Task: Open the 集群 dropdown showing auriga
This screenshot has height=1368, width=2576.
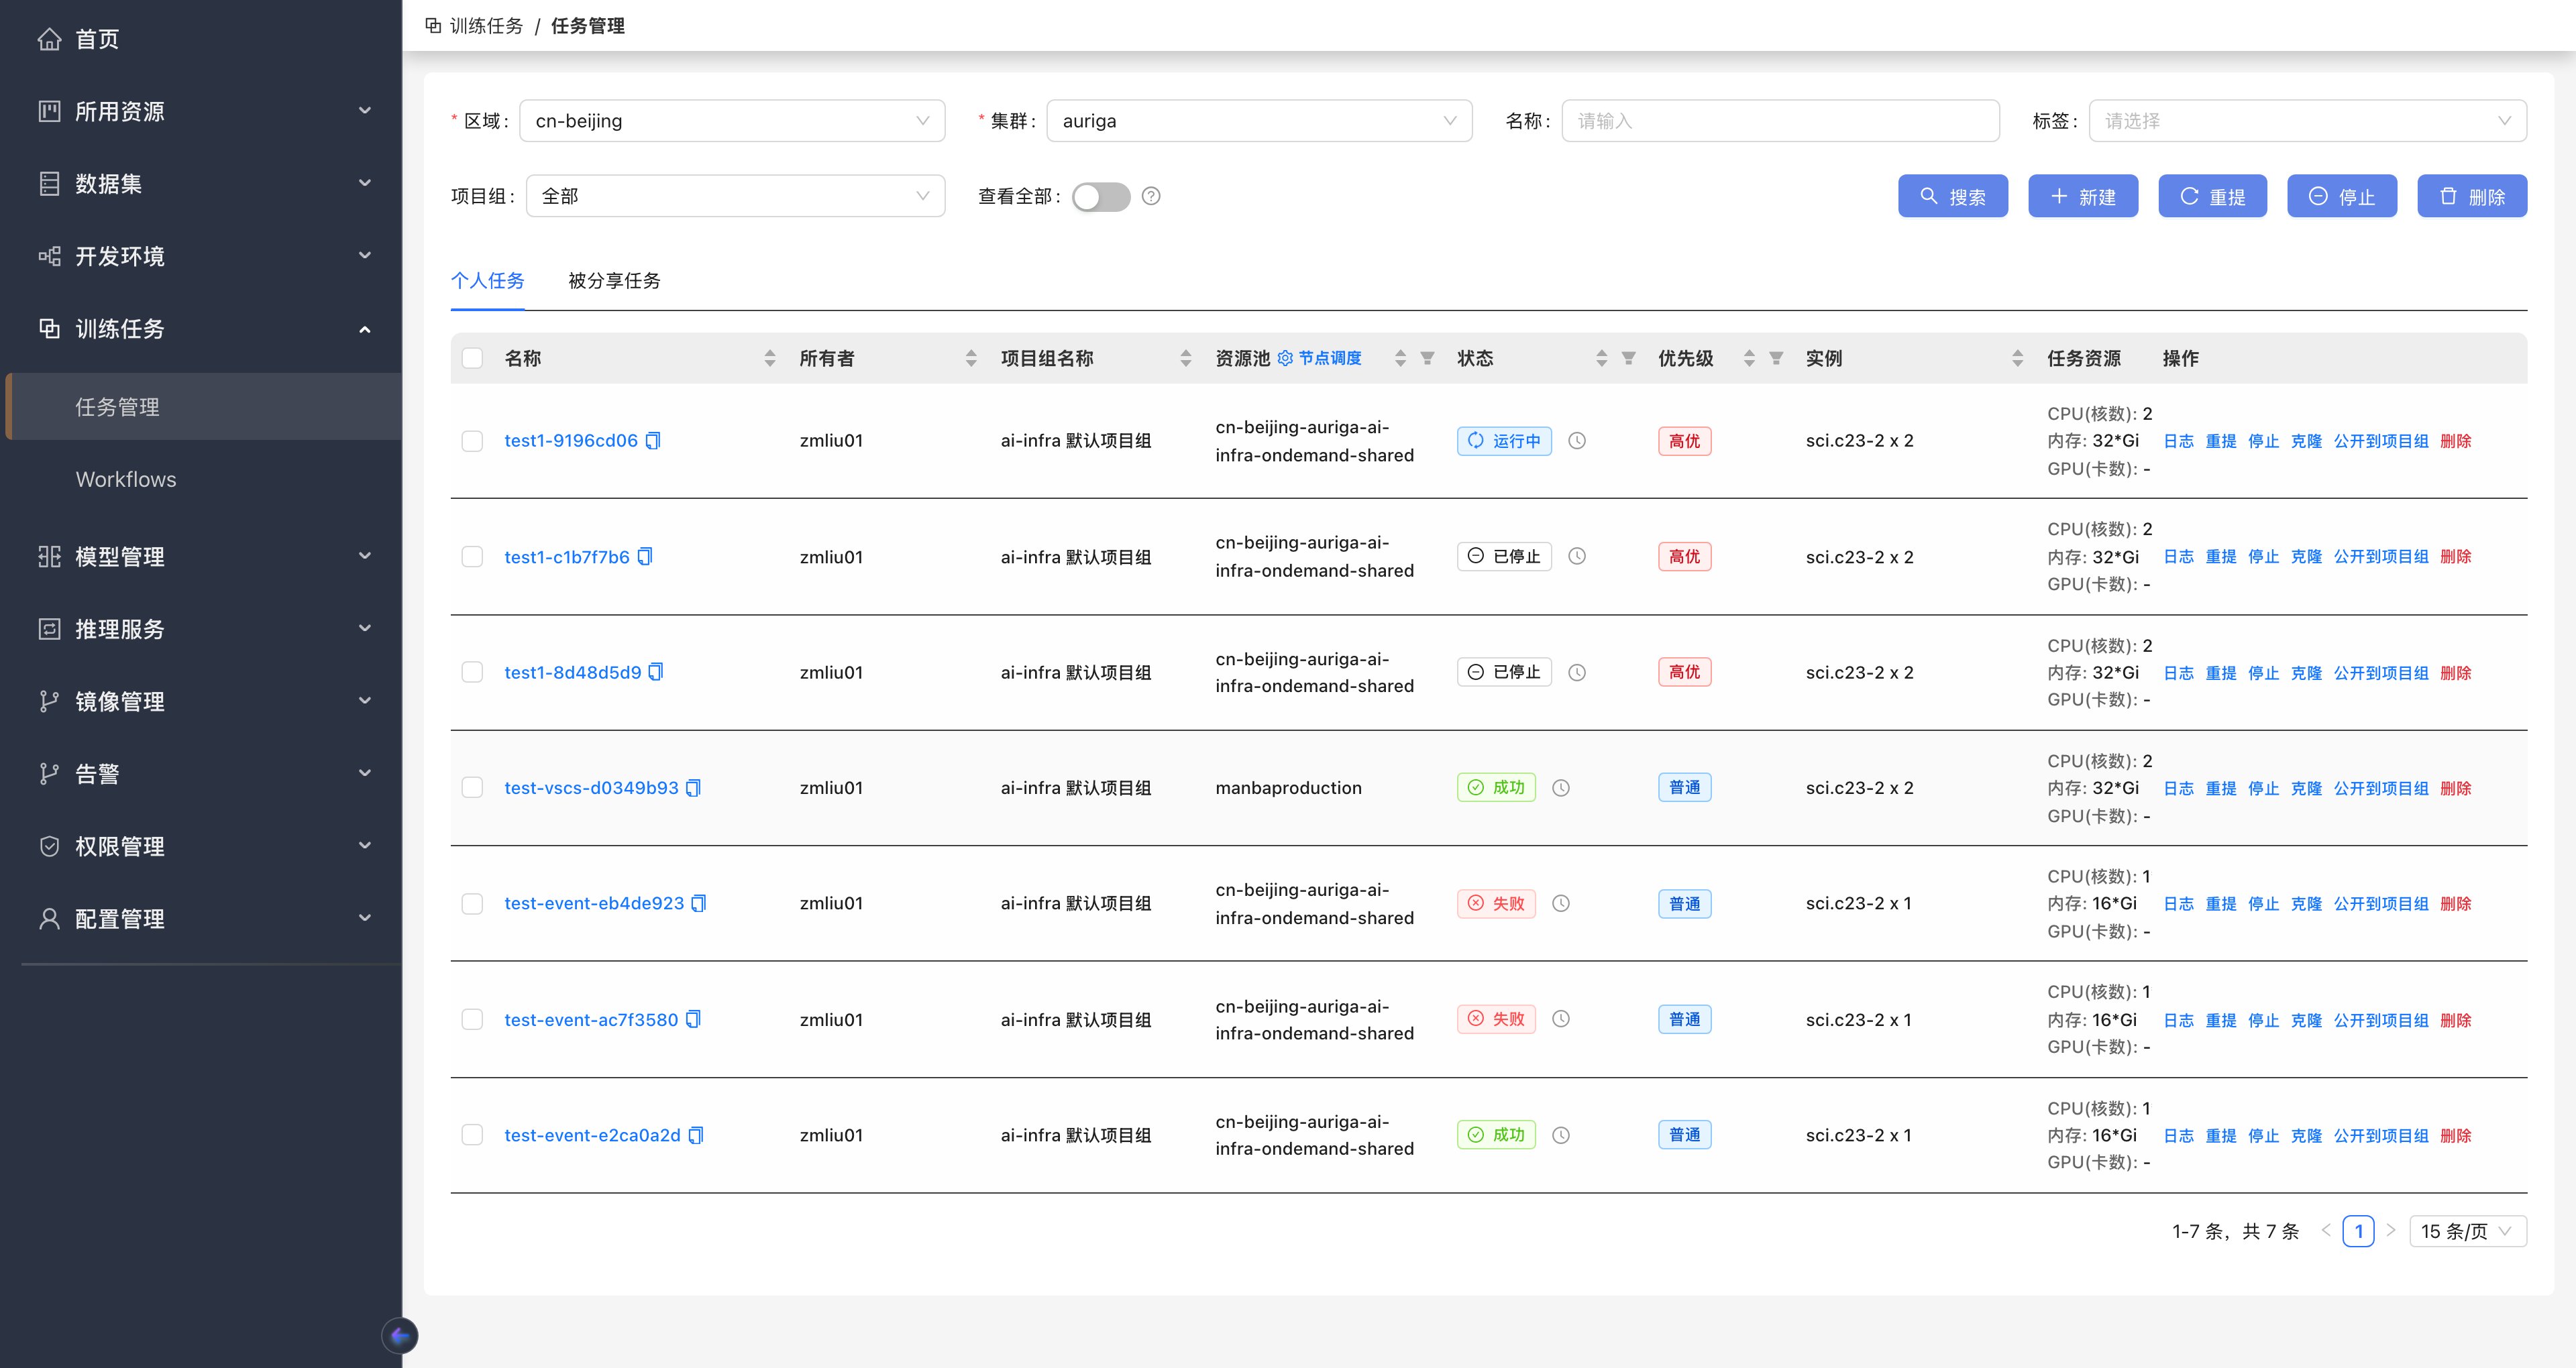Action: [1259, 121]
